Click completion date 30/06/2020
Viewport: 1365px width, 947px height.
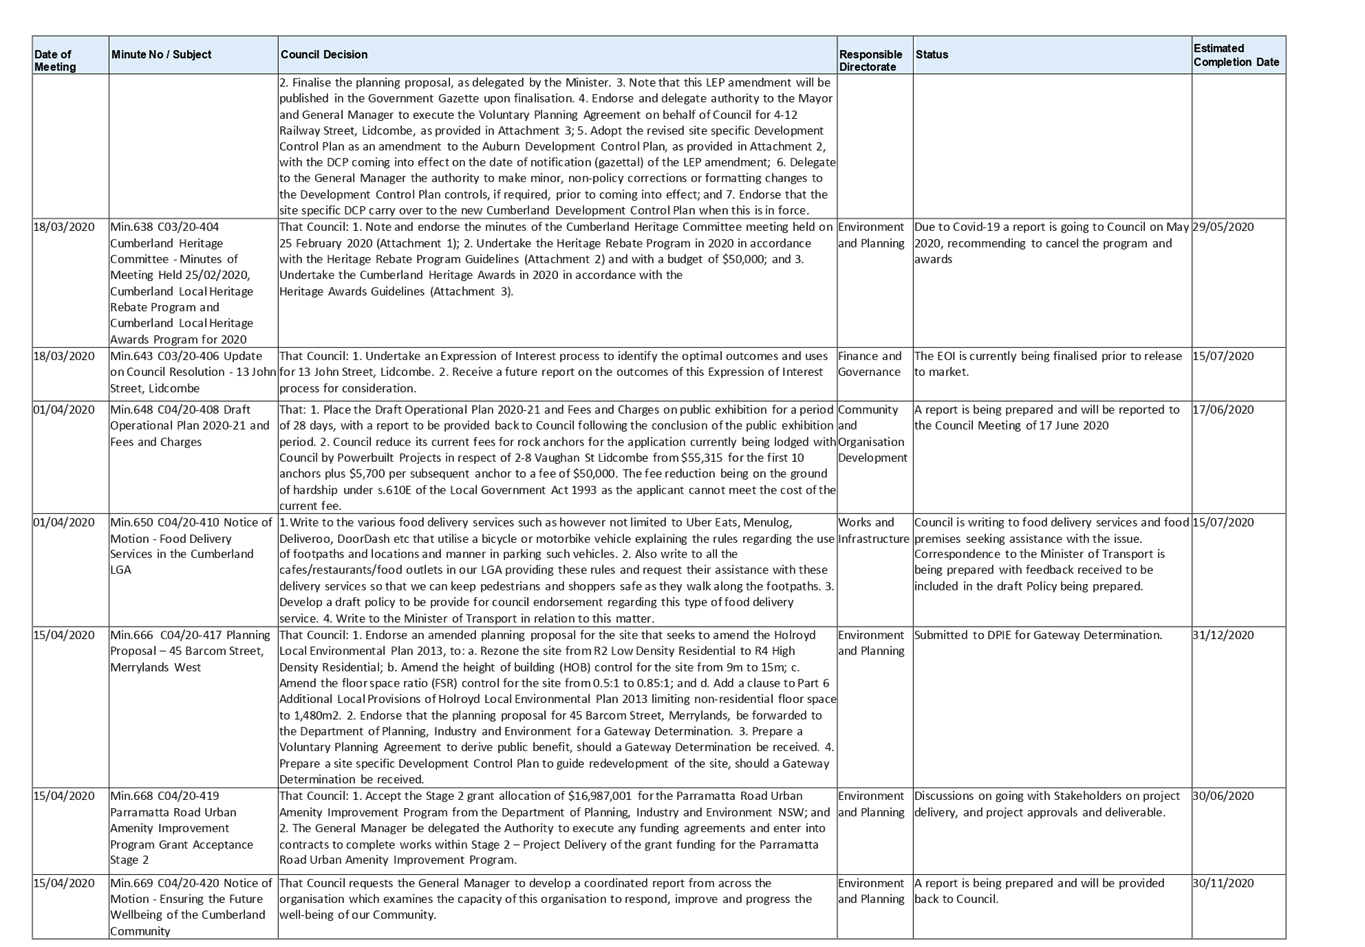pyautogui.click(x=1223, y=797)
